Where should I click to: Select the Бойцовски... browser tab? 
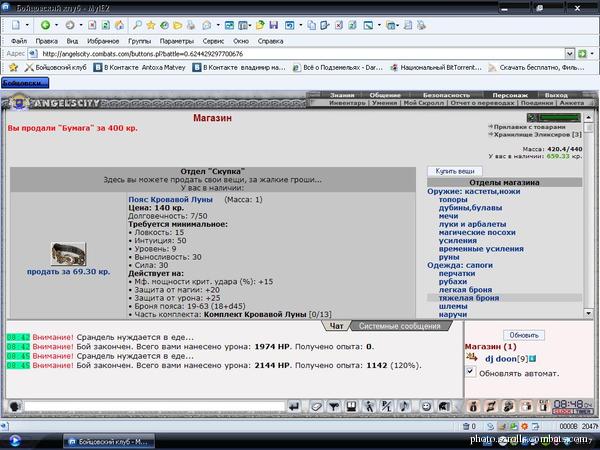25,83
